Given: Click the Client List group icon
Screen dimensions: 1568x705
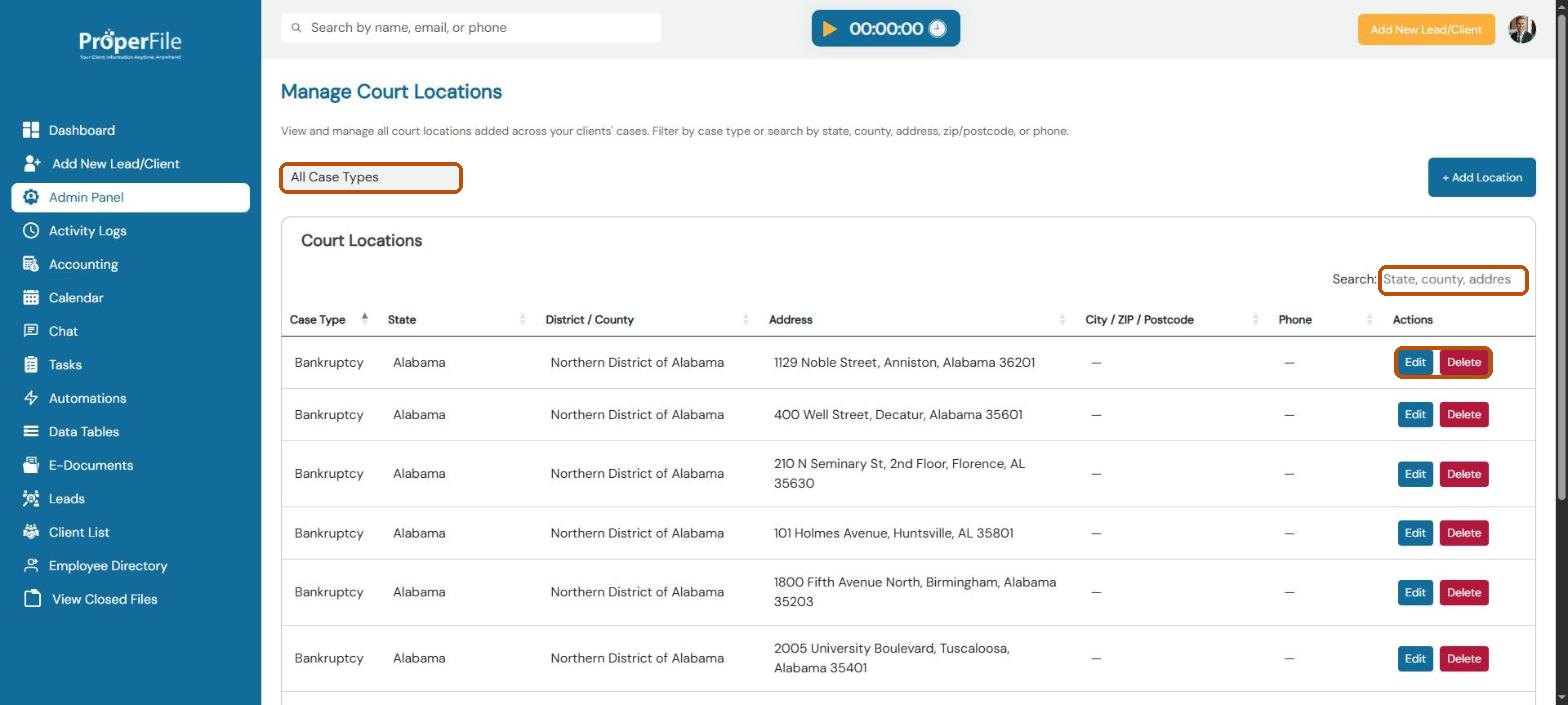Looking at the screenshot, I should pos(31,532).
